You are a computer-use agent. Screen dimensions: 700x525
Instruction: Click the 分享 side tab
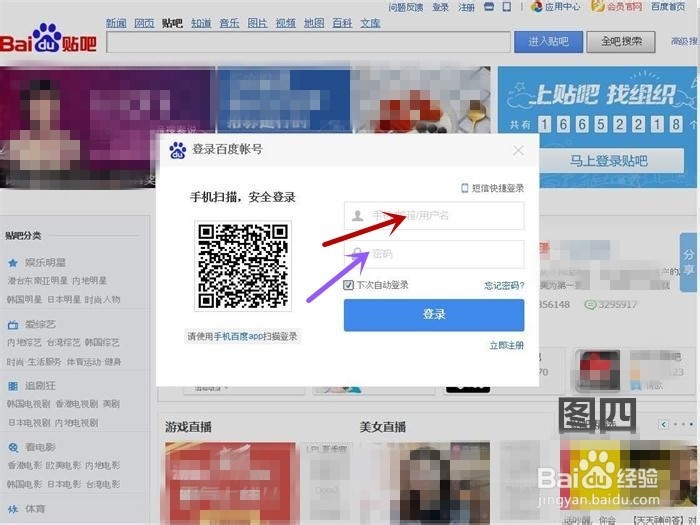point(689,262)
